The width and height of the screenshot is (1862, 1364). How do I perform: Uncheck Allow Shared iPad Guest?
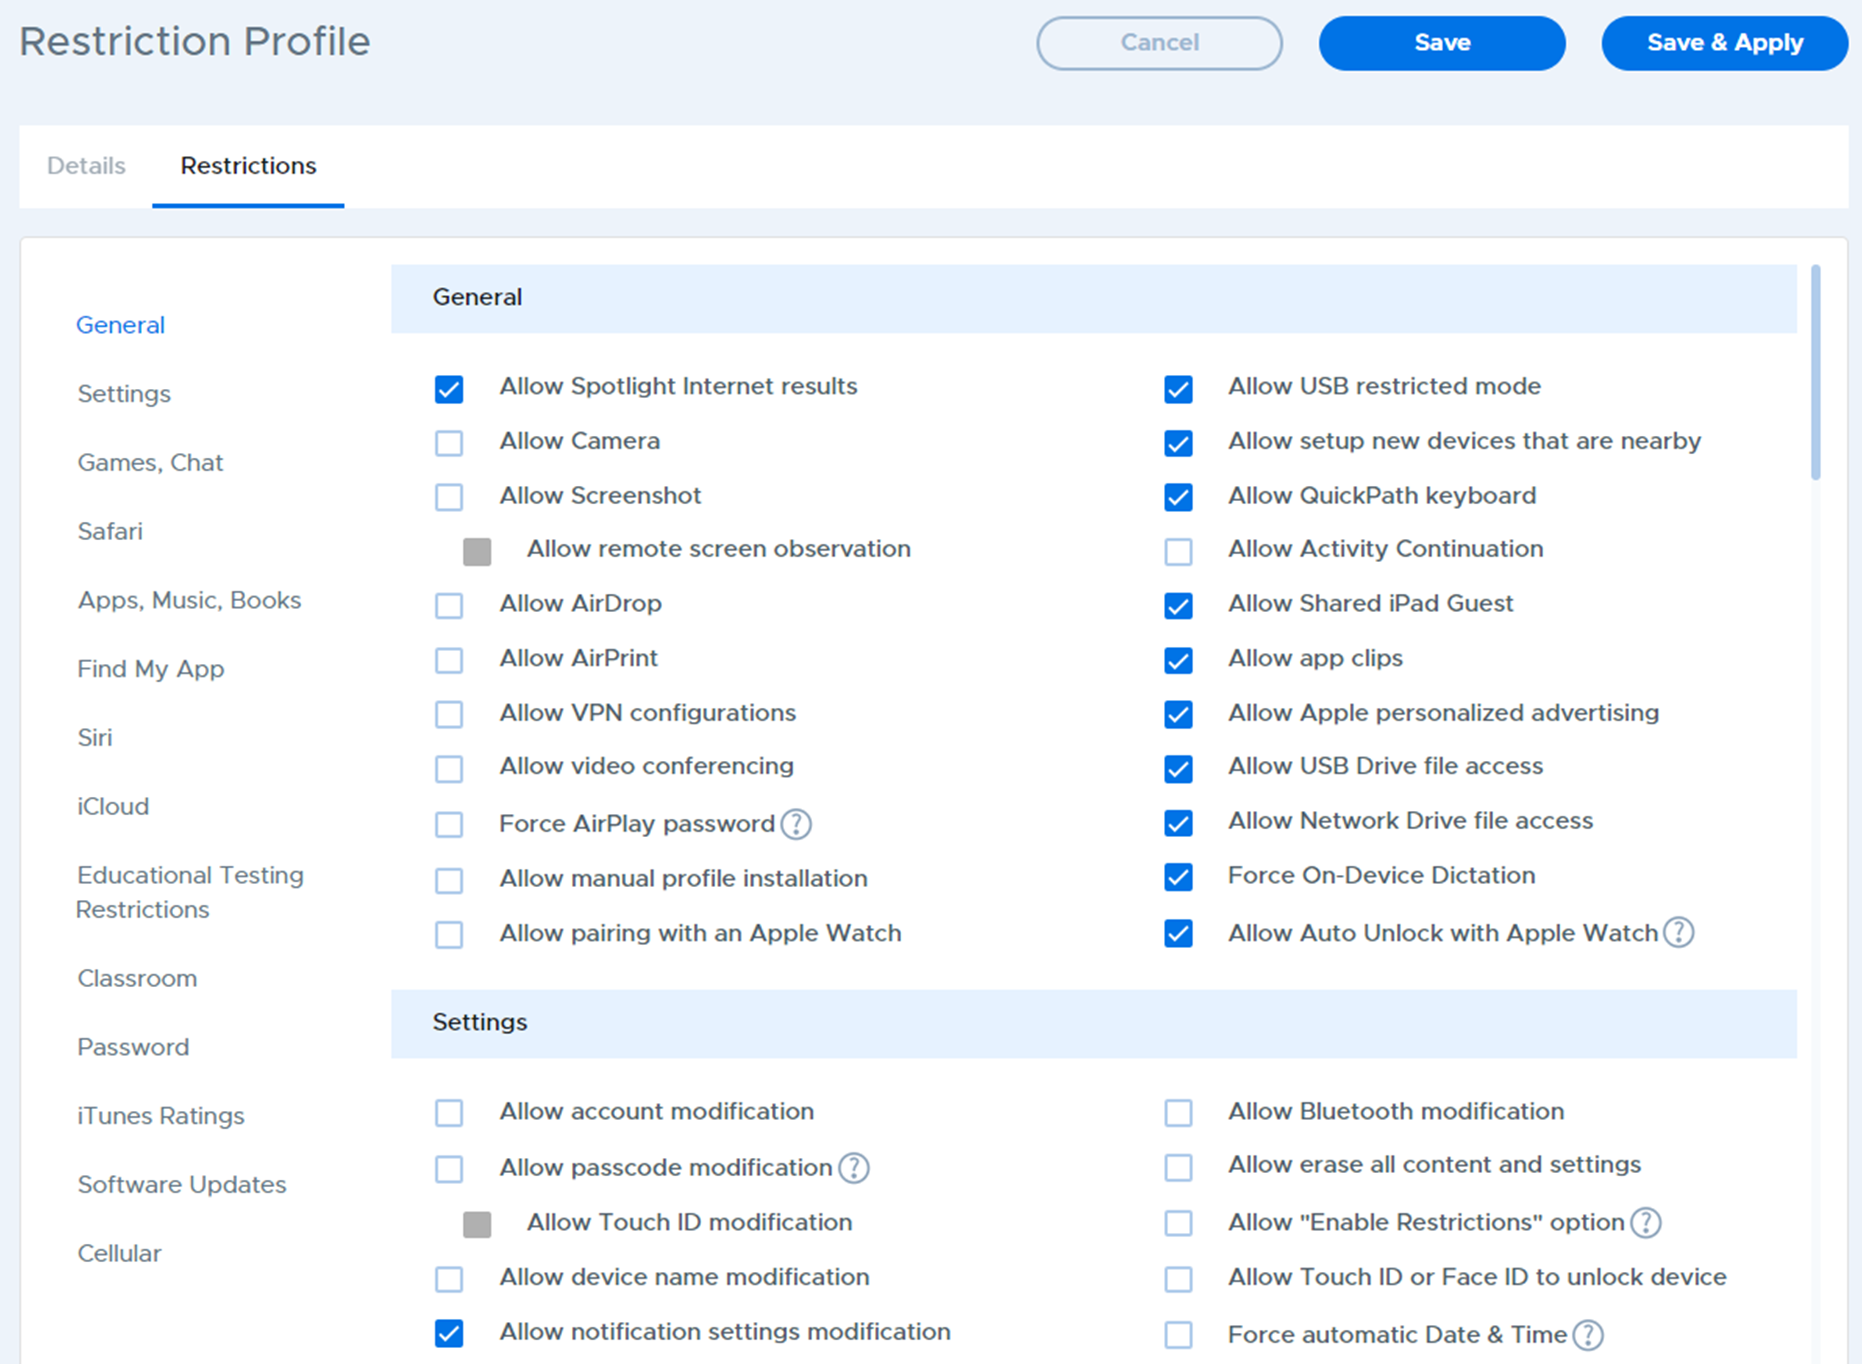click(x=1178, y=605)
